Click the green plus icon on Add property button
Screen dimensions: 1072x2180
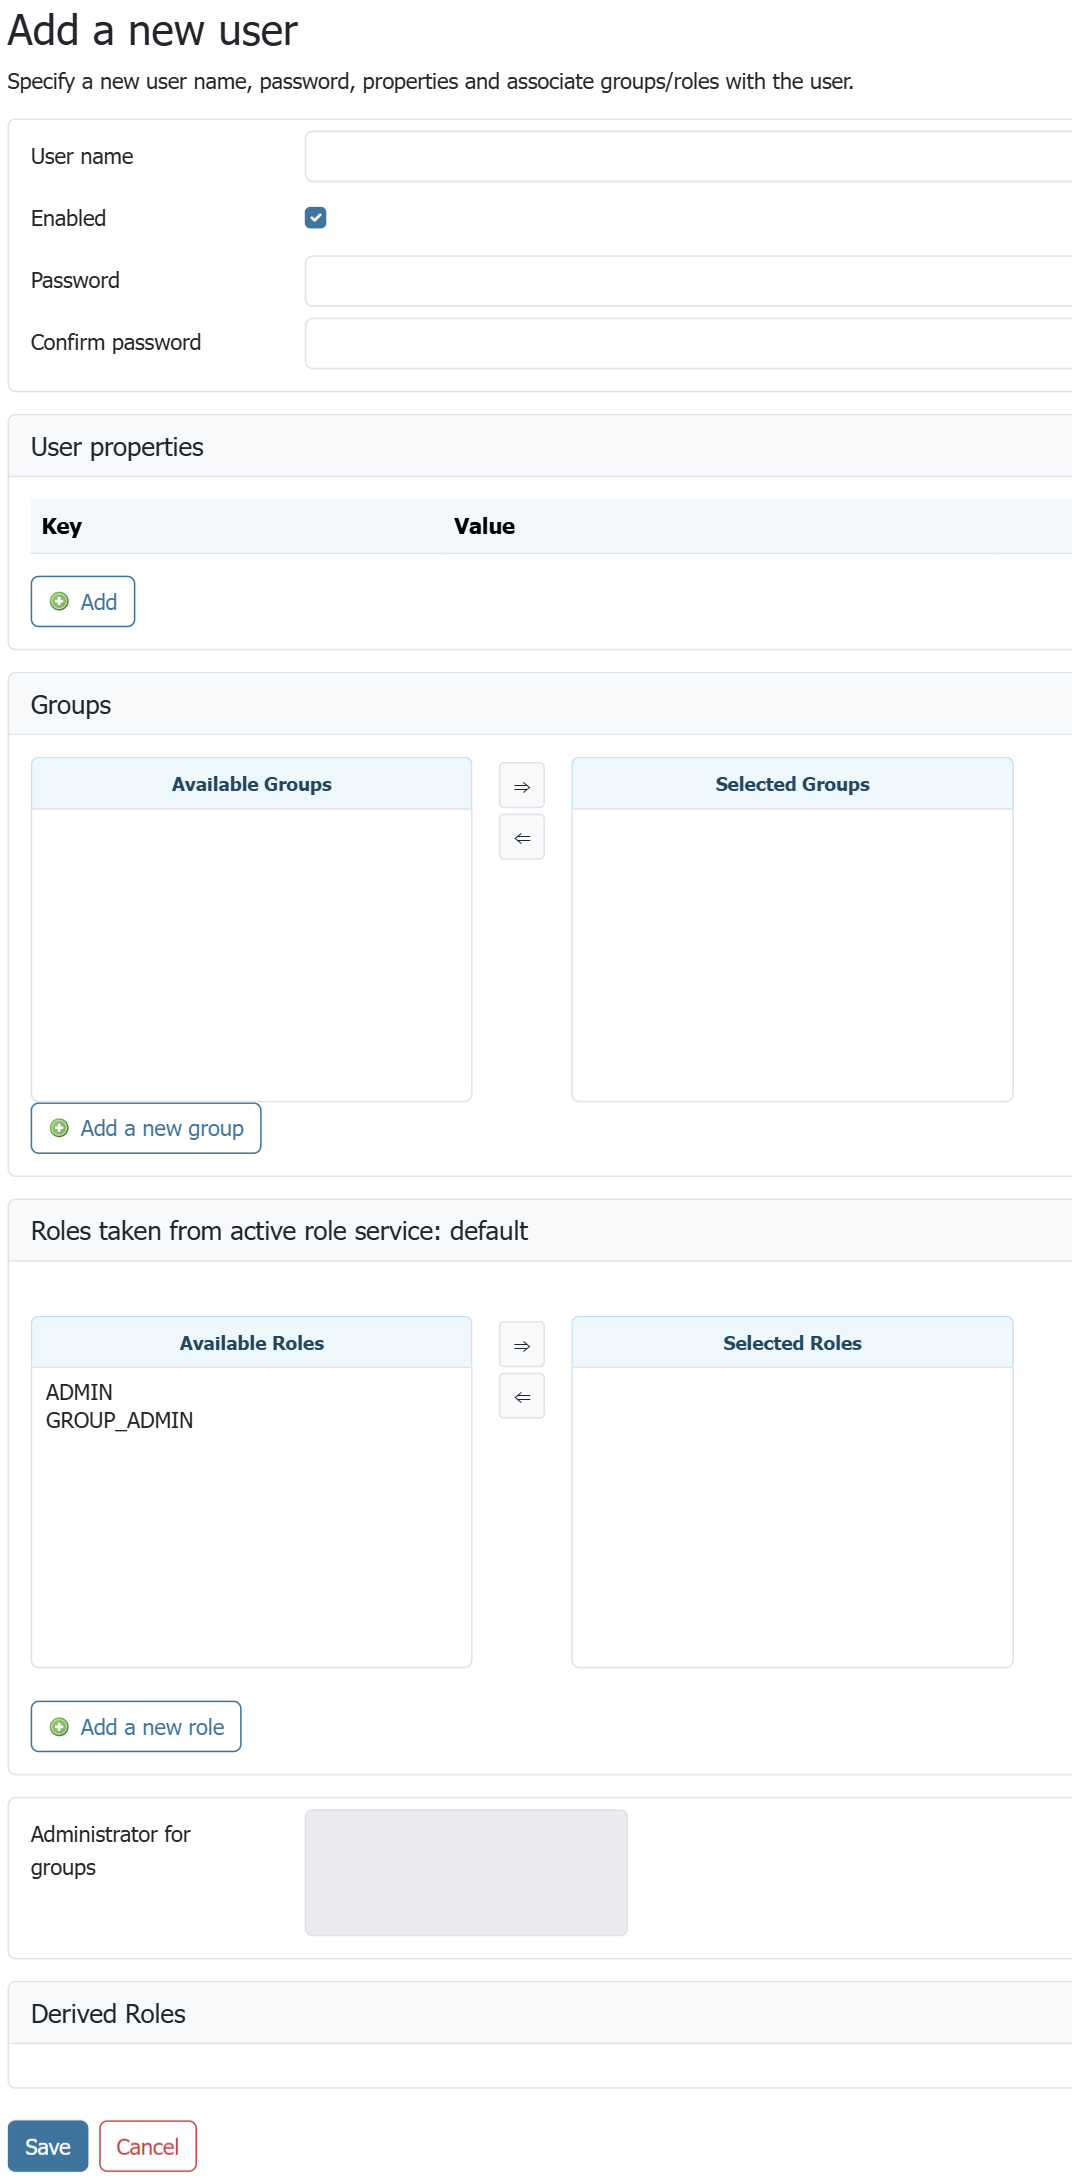[59, 602]
